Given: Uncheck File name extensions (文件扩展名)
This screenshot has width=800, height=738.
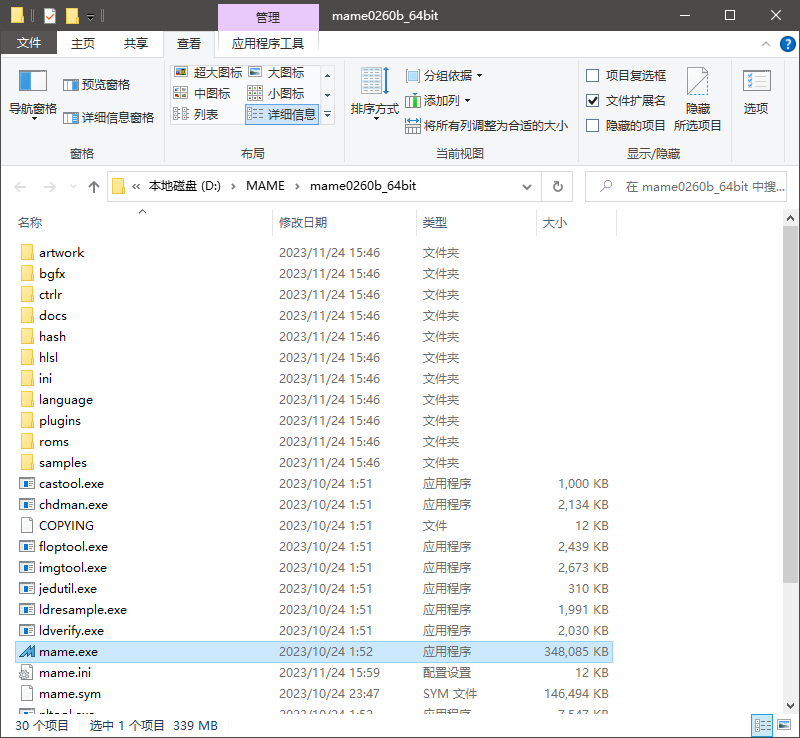Looking at the screenshot, I should pos(592,101).
